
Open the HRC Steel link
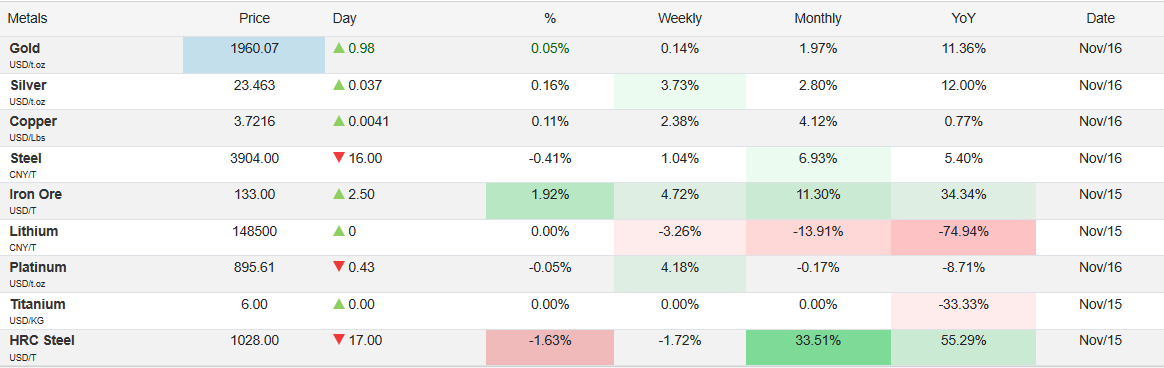point(42,341)
